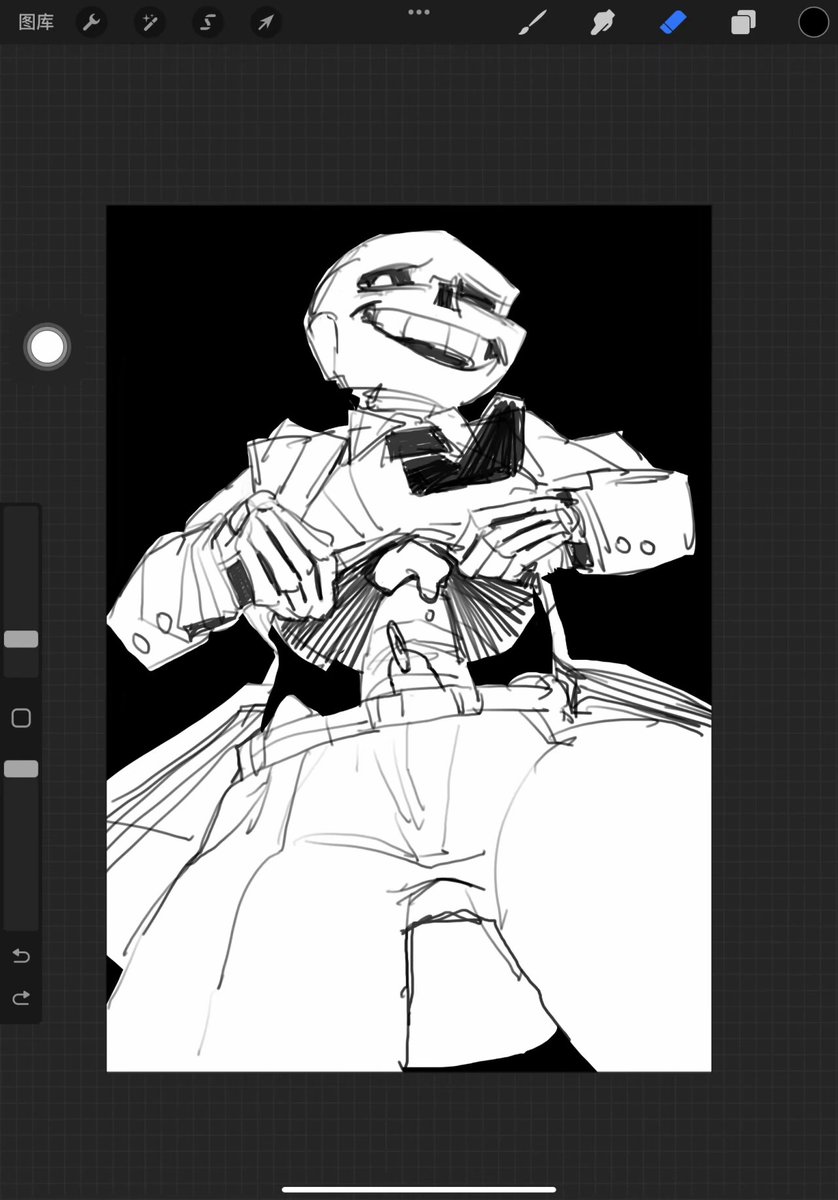Click the drawing canvas artwork
Image resolution: width=838 pixels, height=1200 pixels.
point(409,638)
